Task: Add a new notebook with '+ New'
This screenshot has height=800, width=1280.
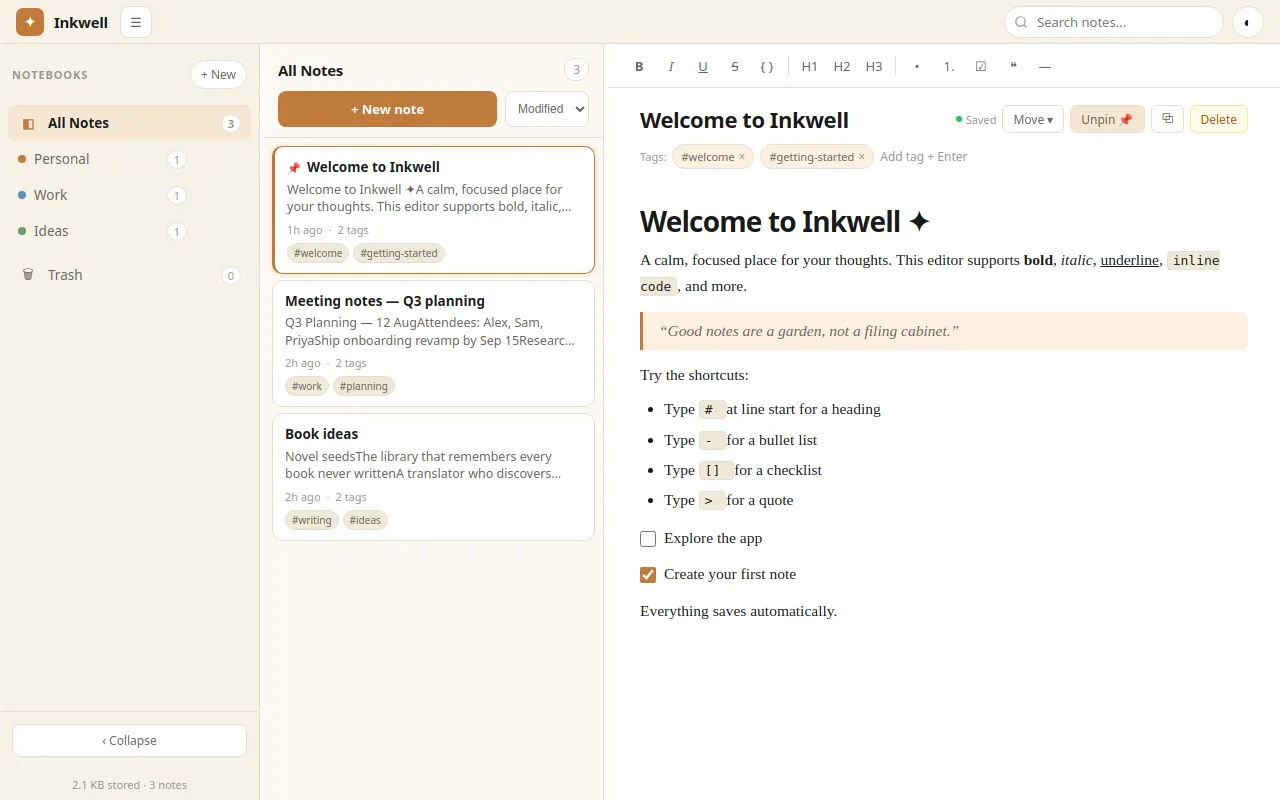Action: coord(218,75)
